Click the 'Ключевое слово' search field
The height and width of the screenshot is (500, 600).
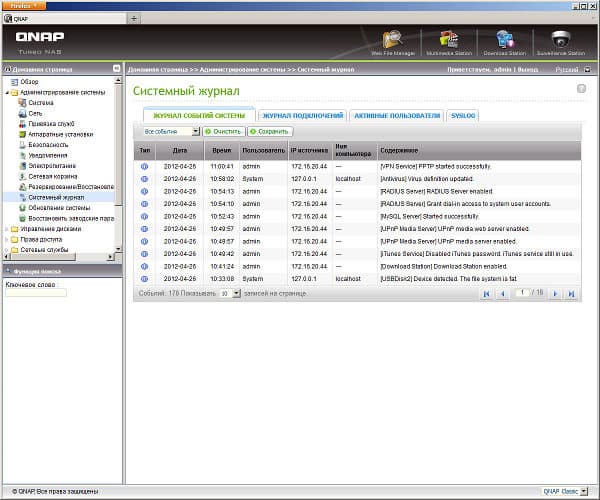[36, 293]
